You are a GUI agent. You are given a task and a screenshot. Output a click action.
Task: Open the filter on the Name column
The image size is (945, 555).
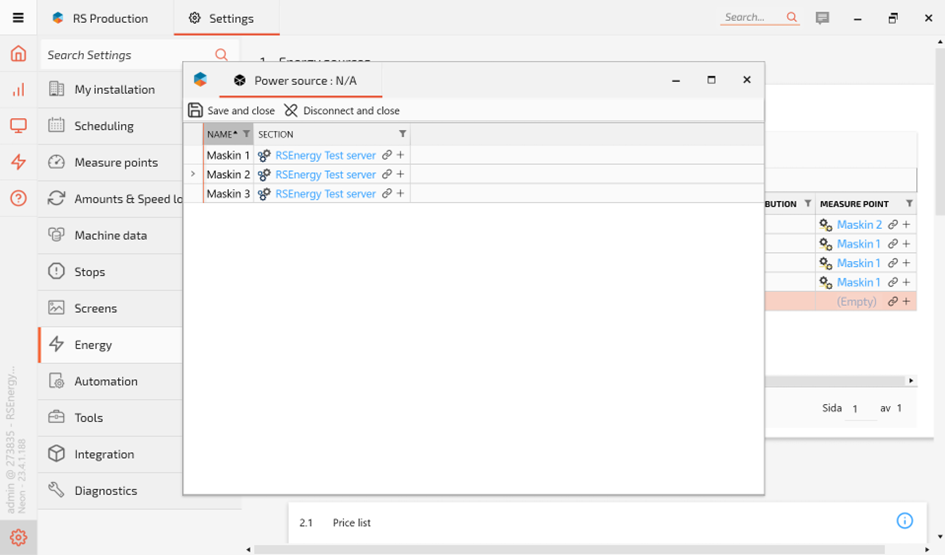(246, 134)
